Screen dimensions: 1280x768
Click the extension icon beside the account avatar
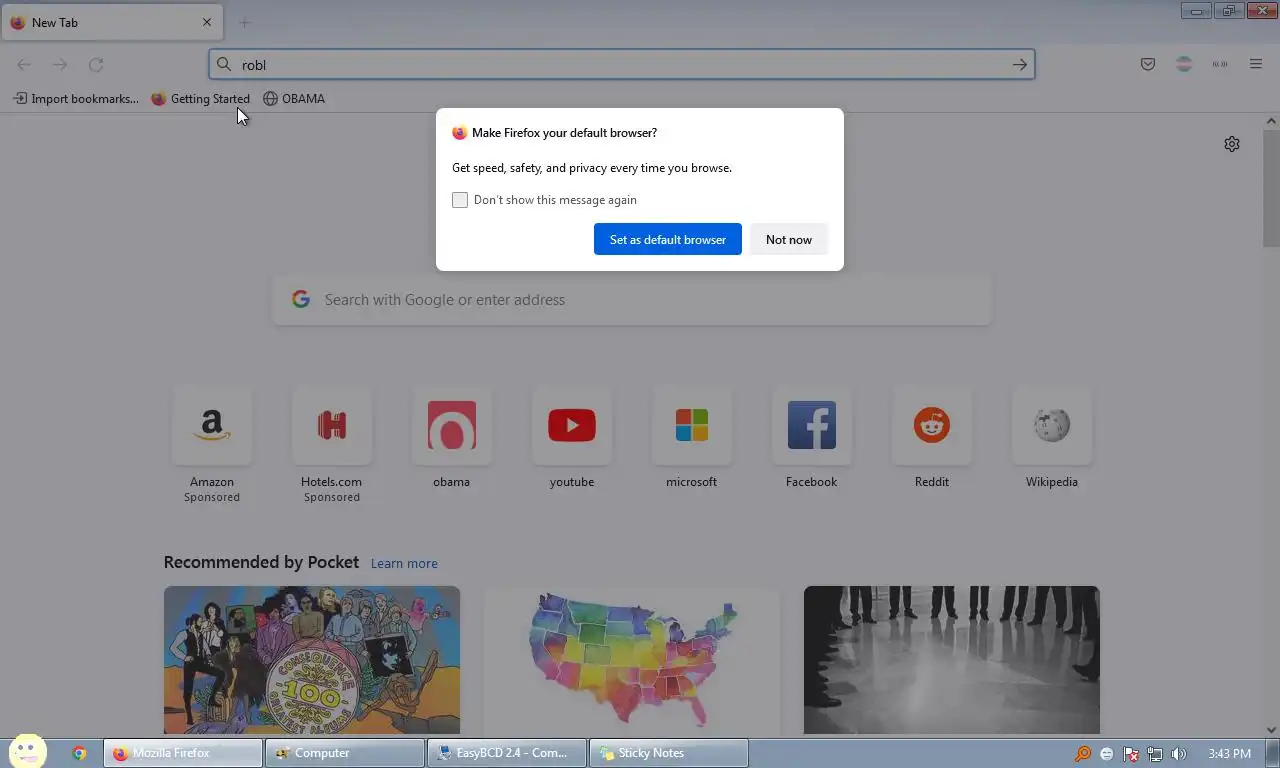[x=1220, y=65]
